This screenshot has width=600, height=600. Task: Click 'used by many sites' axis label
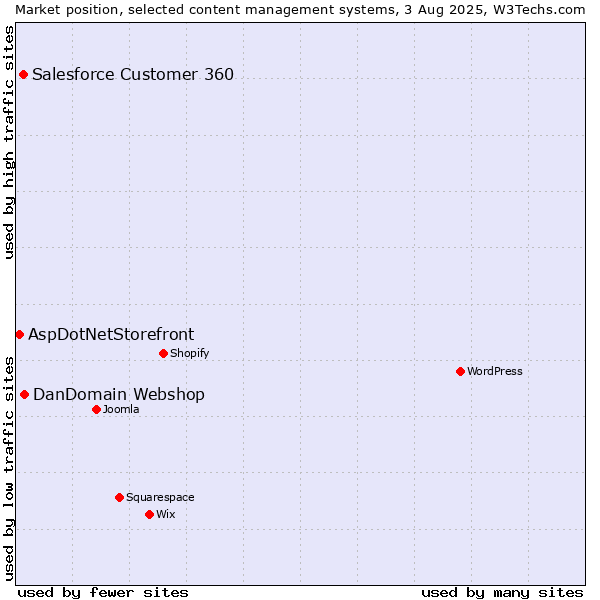[x=502, y=593]
